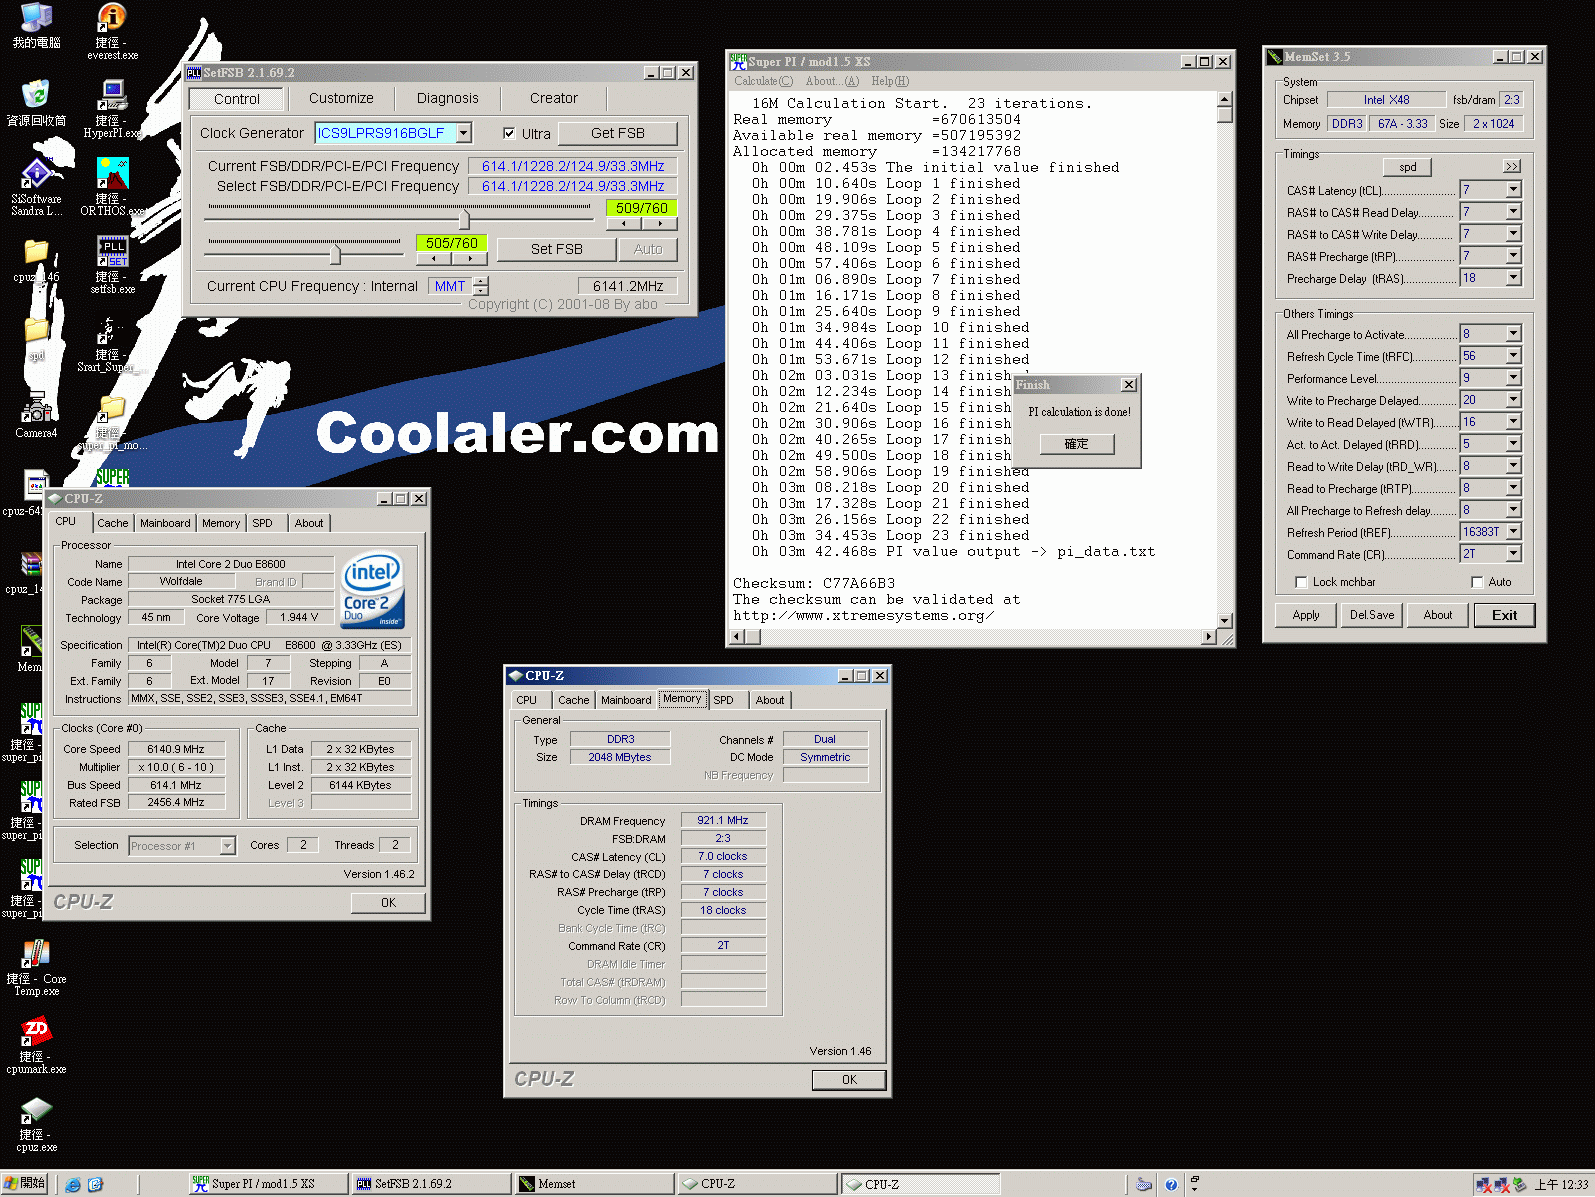The image size is (1595, 1197).
Task: Toggle the Ultra checkbox in SetFSB
Action: click(x=509, y=133)
